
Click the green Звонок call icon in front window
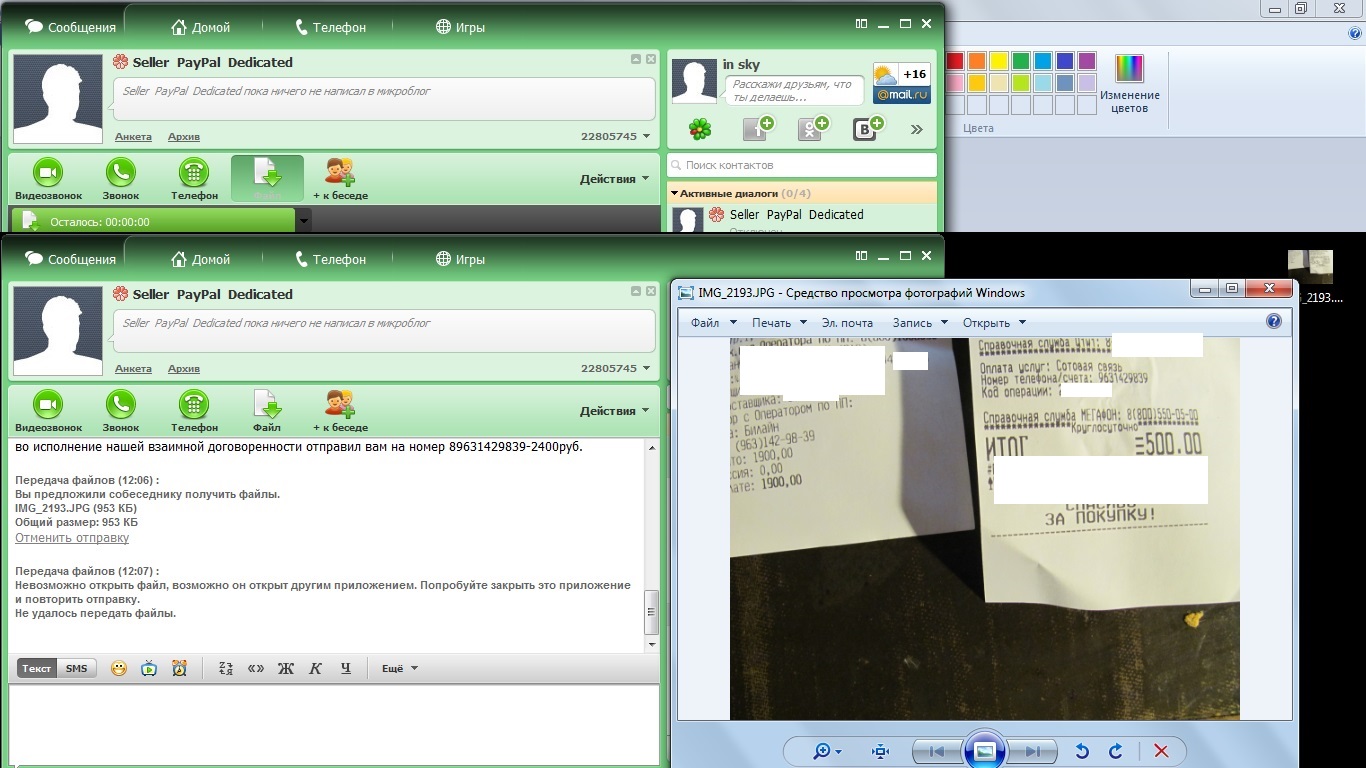pos(121,411)
